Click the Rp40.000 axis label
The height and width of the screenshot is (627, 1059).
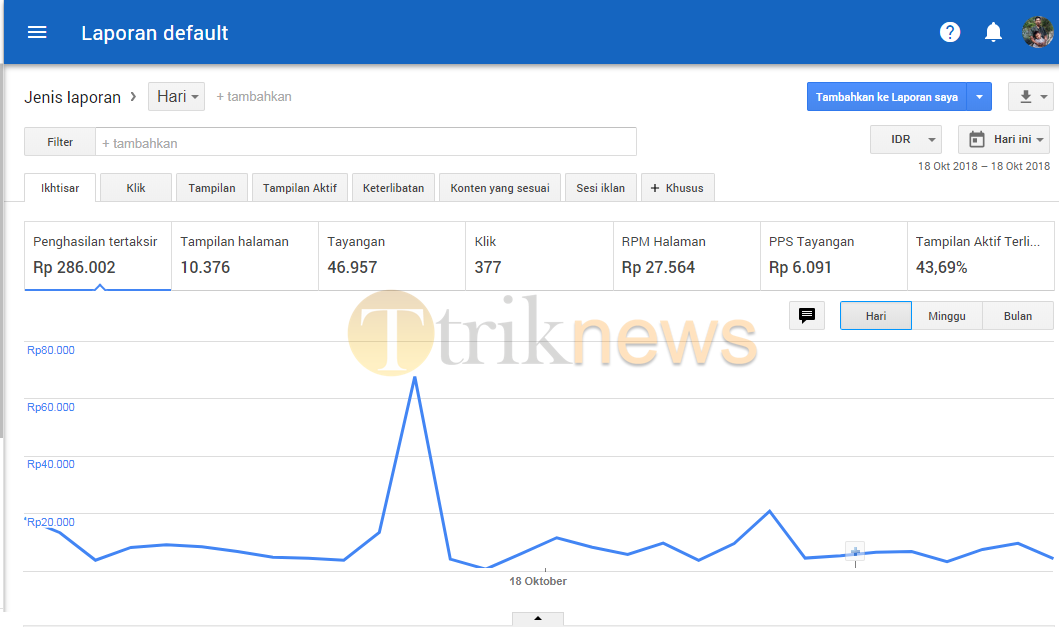tap(51, 464)
